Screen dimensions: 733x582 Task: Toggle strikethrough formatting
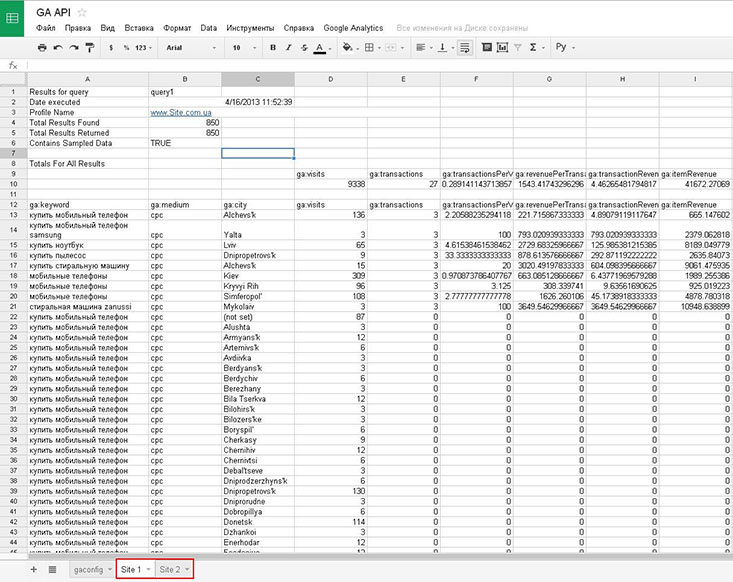304,48
